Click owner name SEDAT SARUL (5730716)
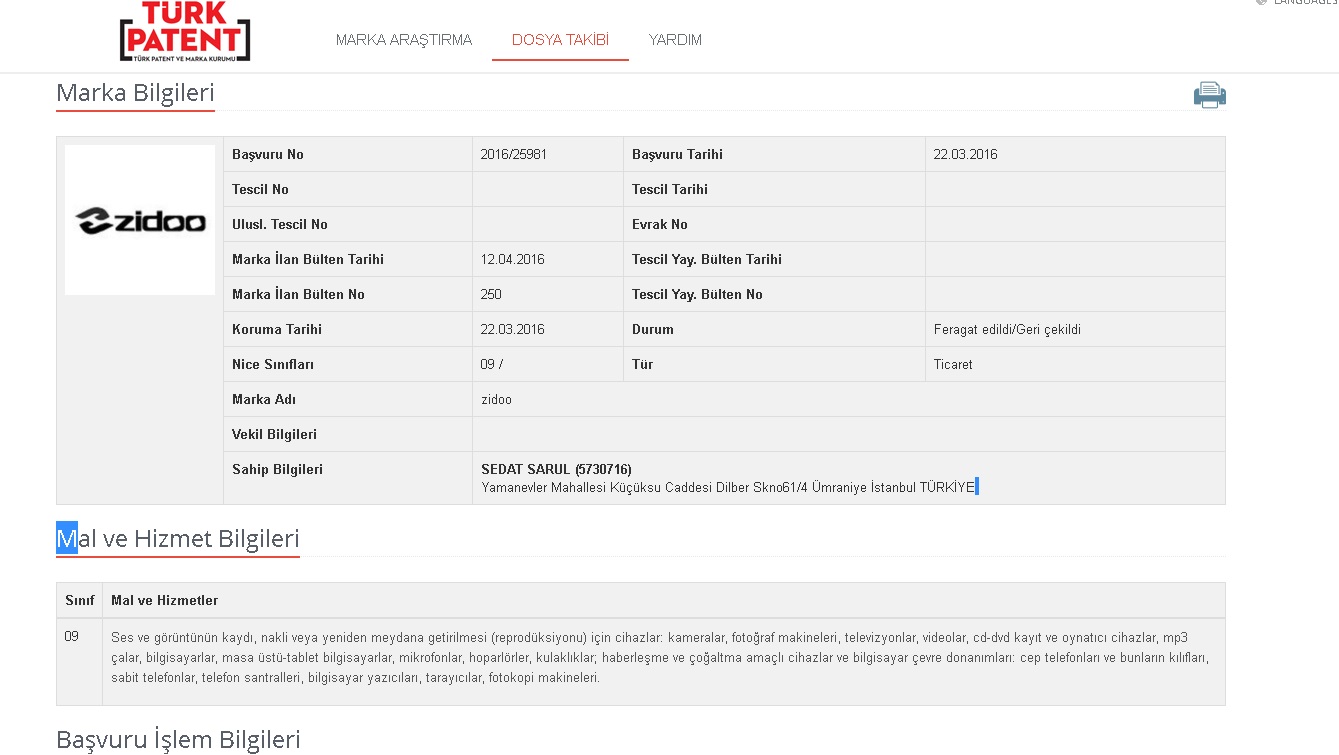The height and width of the screenshot is (755, 1339). (x=557, y=469)
